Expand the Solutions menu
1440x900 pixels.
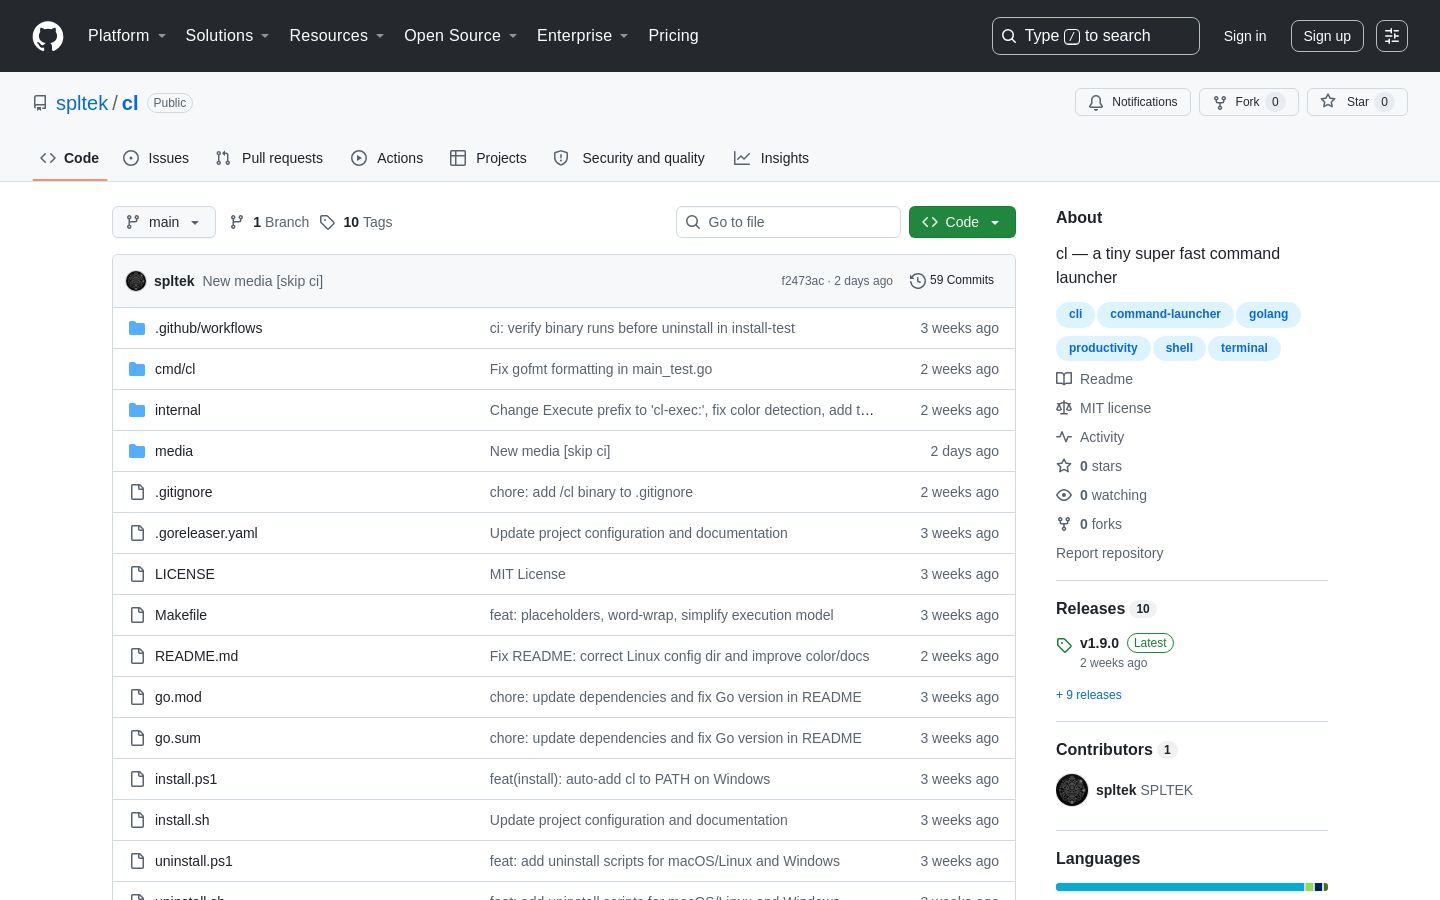coord(227,36)
